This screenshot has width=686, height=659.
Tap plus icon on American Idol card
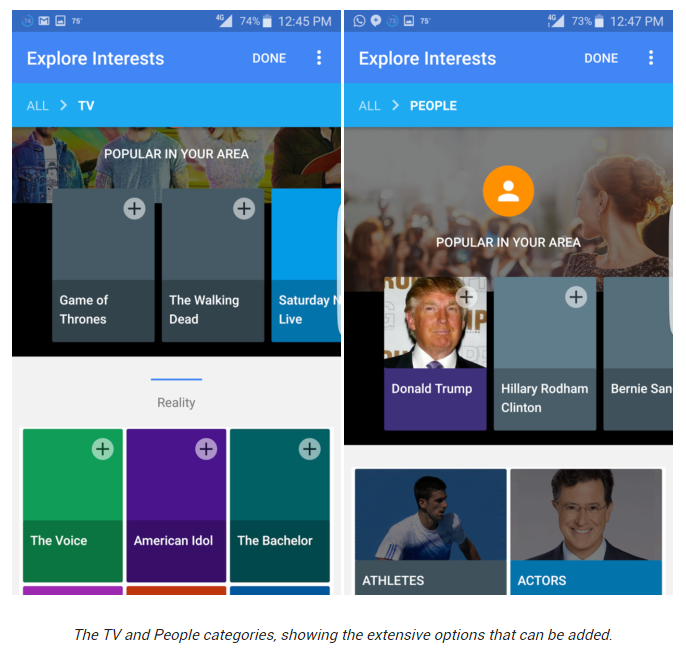[206, 449]
